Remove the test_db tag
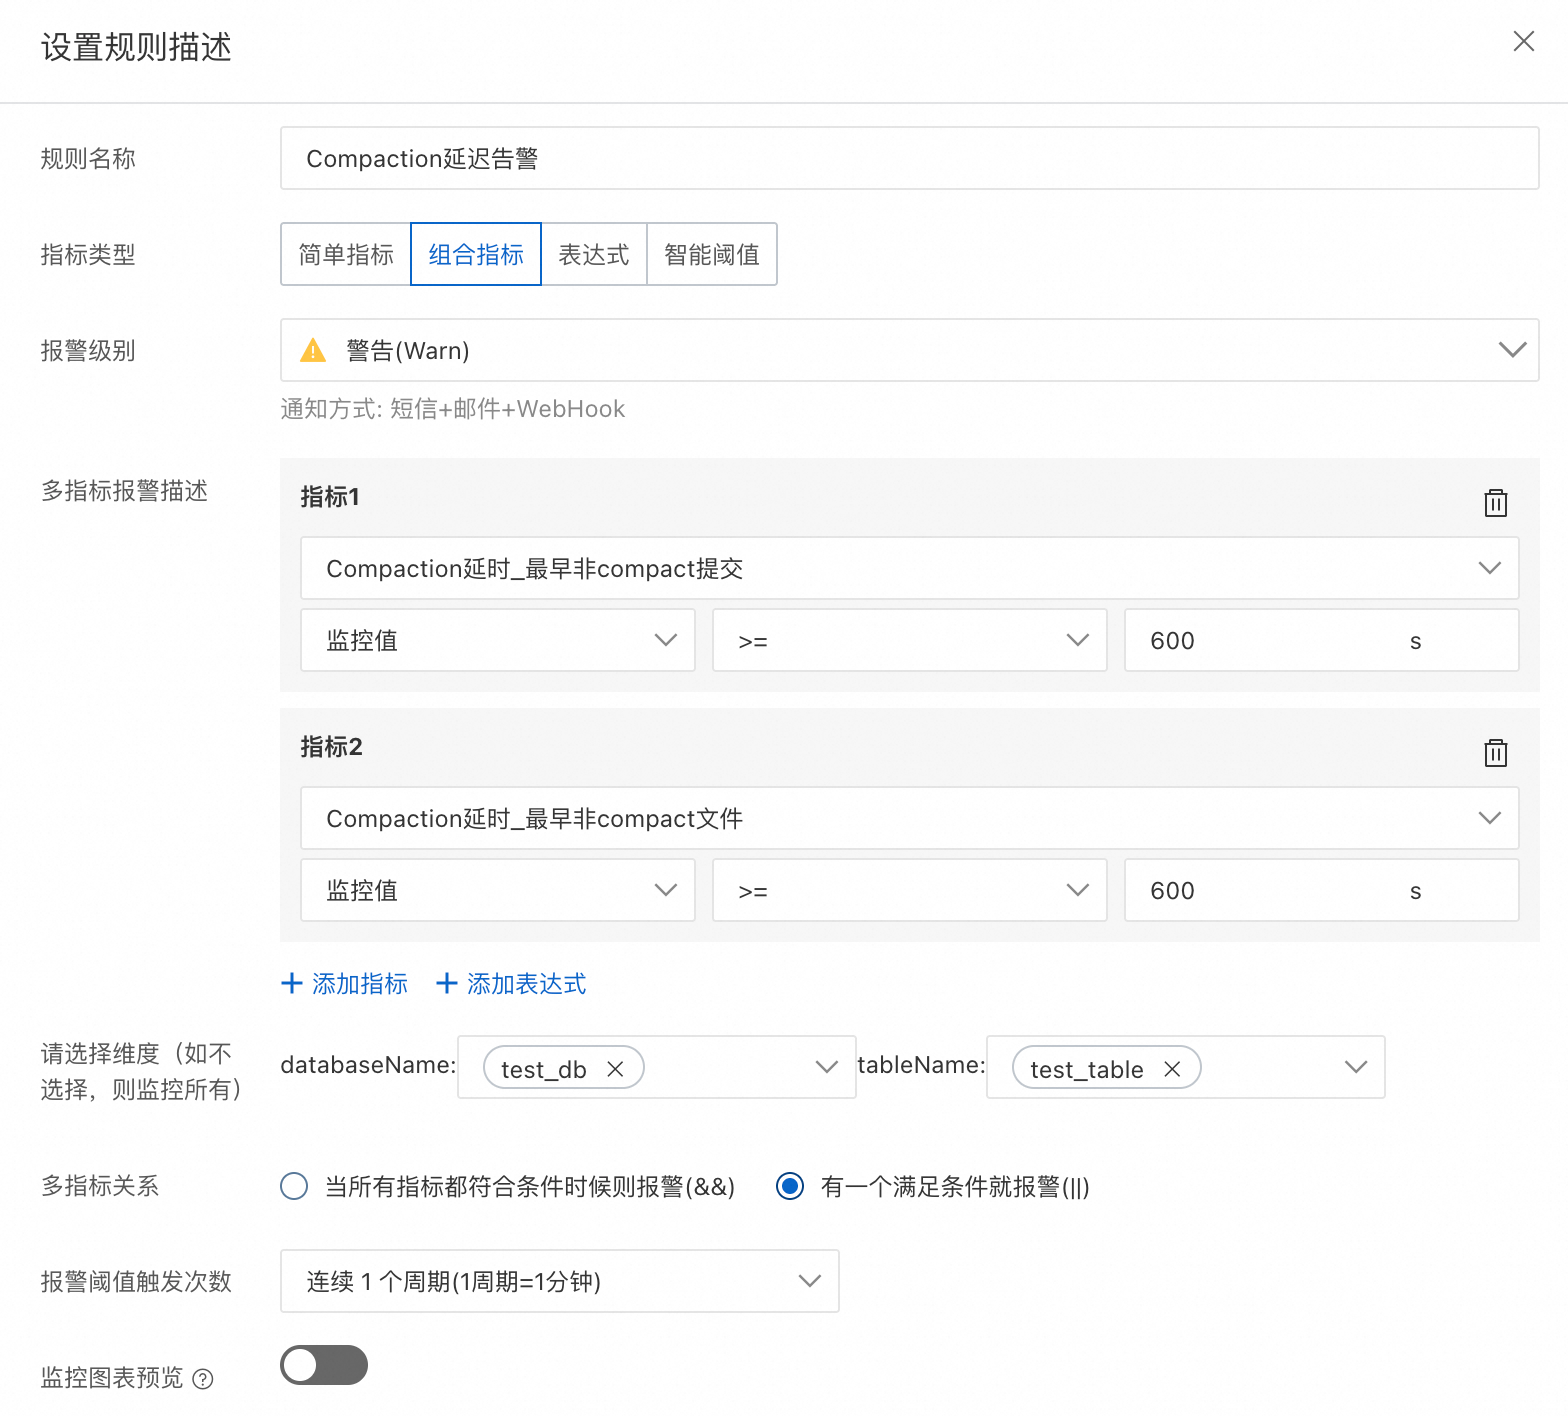 [x=616, y=1069]
